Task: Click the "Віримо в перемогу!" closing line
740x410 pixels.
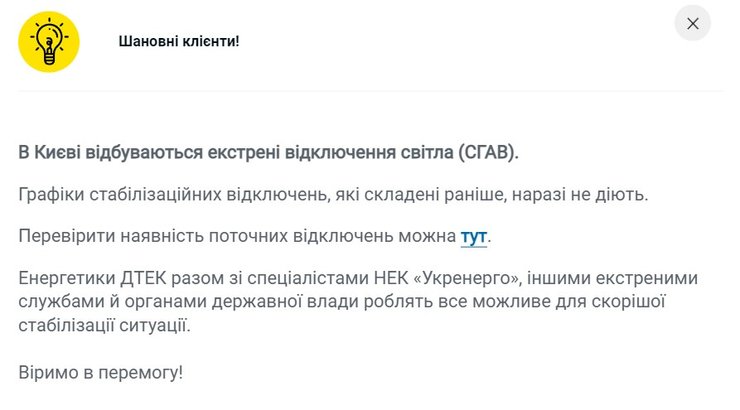Action: [x=101, y=373]
